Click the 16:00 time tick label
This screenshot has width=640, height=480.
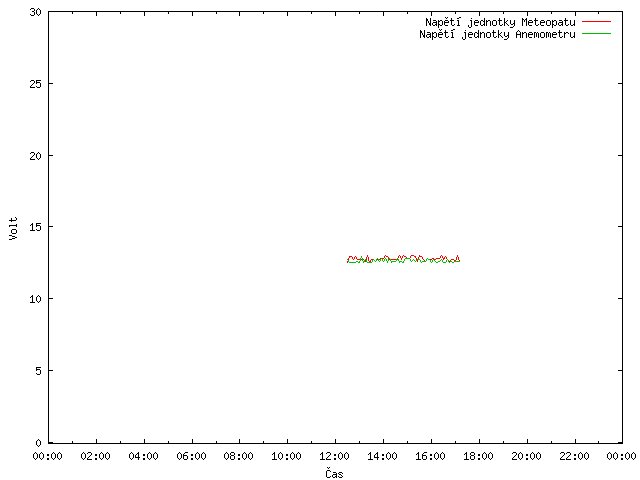(430, 456)
